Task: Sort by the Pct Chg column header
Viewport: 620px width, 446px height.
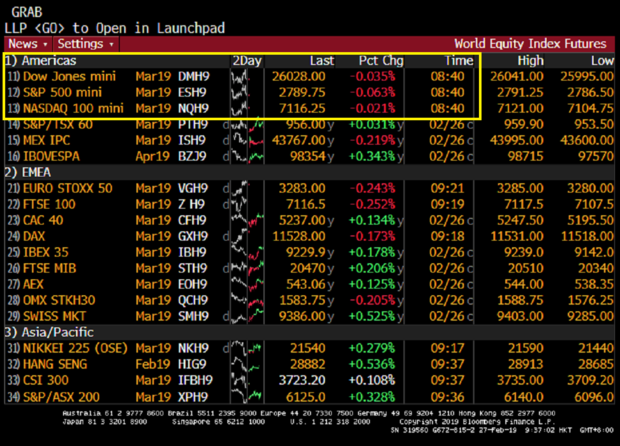Action: (x=381, y=60)
